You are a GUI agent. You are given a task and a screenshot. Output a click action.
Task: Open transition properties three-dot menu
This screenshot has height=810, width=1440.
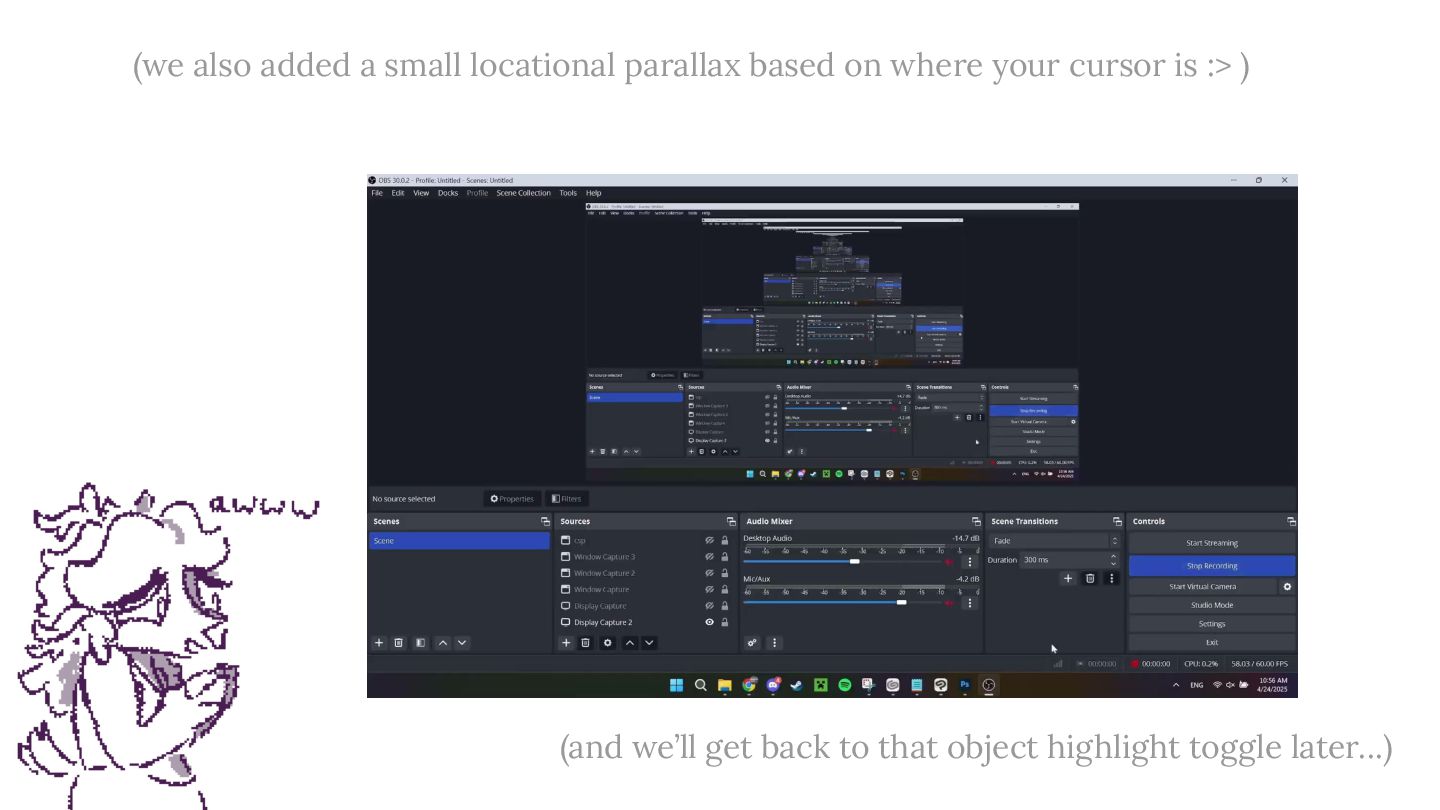pyautogui.click(x=1111, y=578)
